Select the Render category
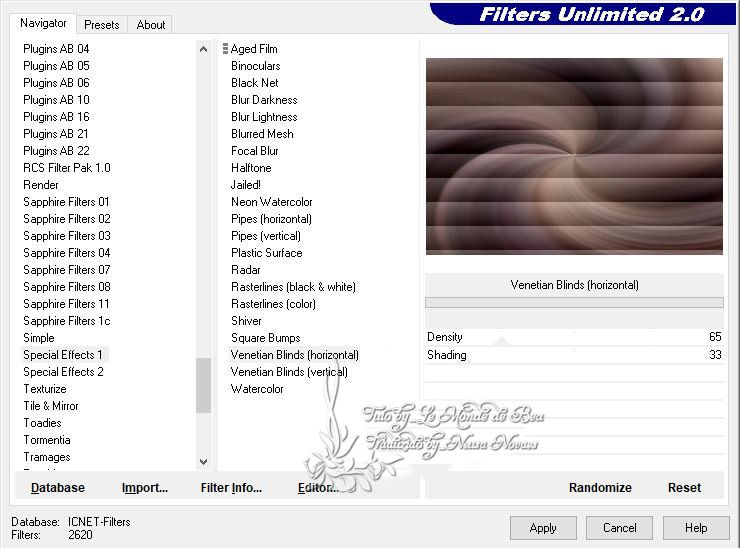 (x=41, y=185)
